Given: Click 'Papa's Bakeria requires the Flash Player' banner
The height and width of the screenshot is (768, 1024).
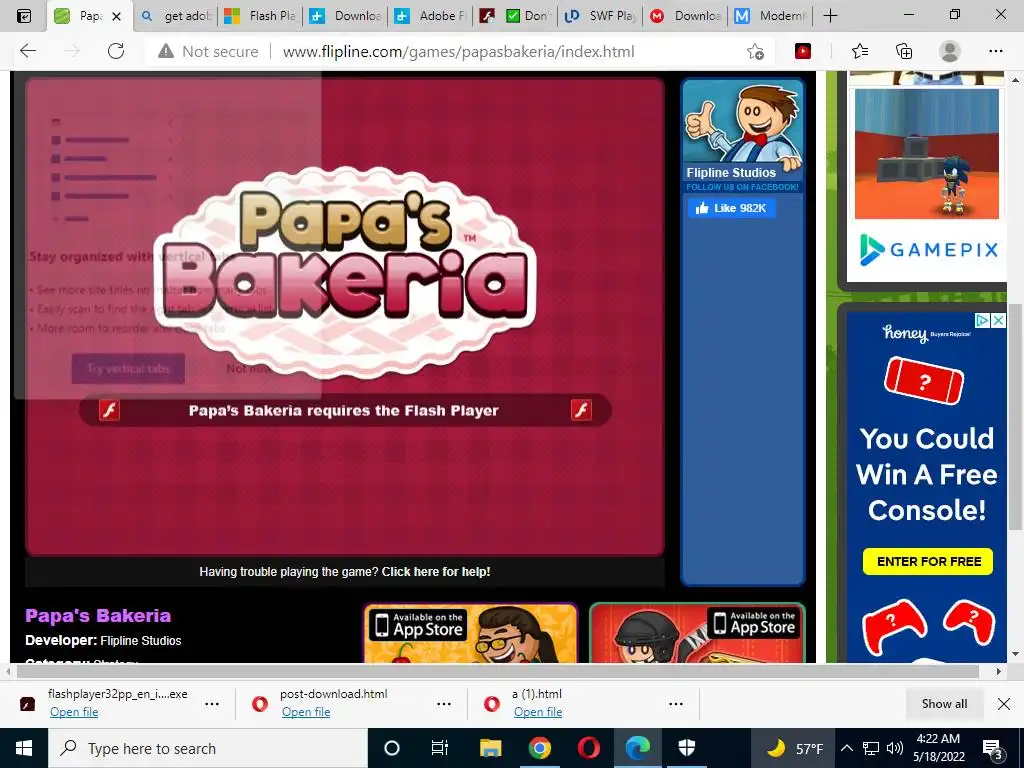Looking at the screenshot, I should click(345, 410).
